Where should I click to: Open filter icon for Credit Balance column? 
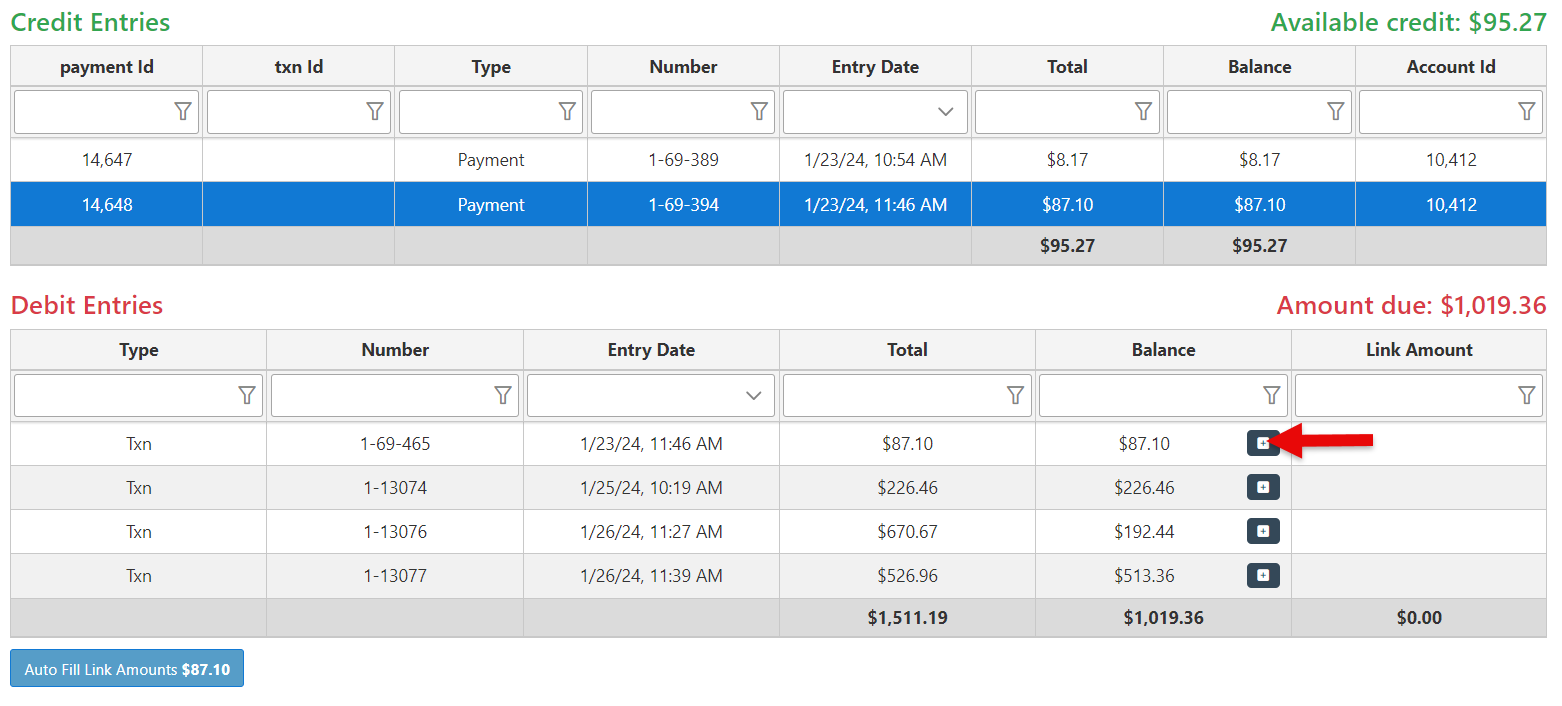tap(1335, 112)
